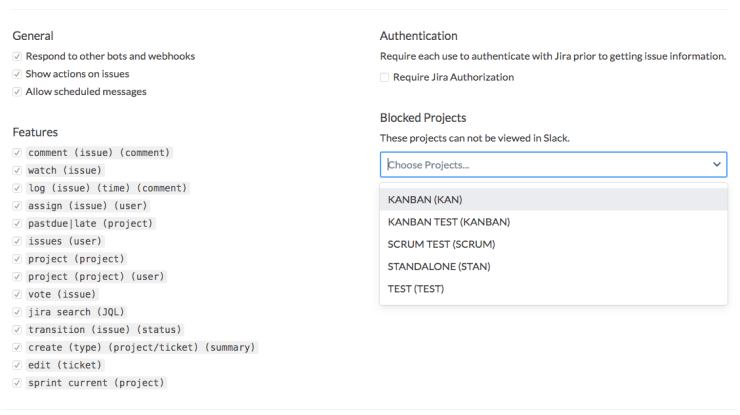Screen dimensions: 740x415
Task: Select STANDALONE (STAN) project option
Action: (439, 266)
